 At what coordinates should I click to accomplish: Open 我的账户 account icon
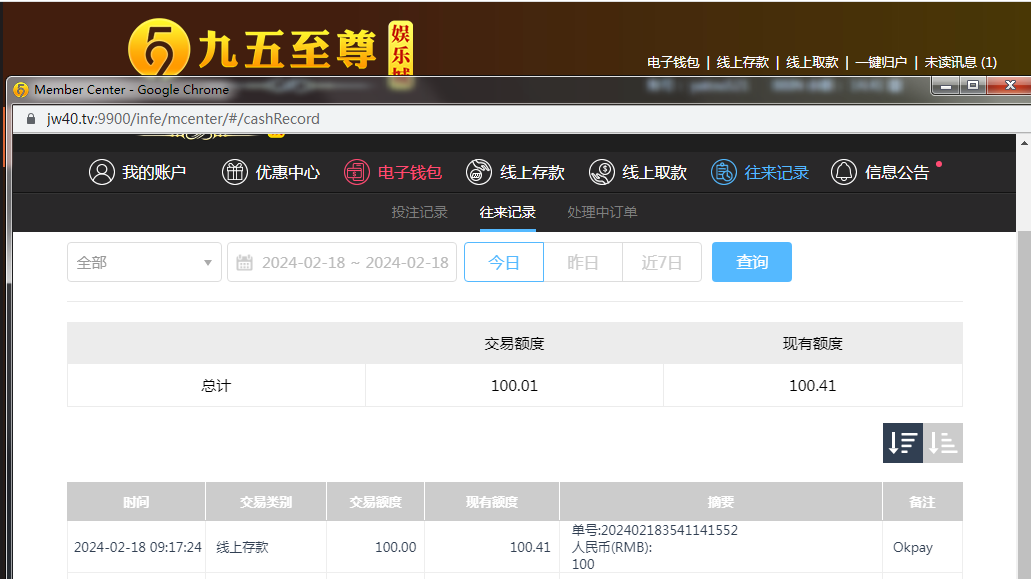pyautogui.click(x=102, y=172)
